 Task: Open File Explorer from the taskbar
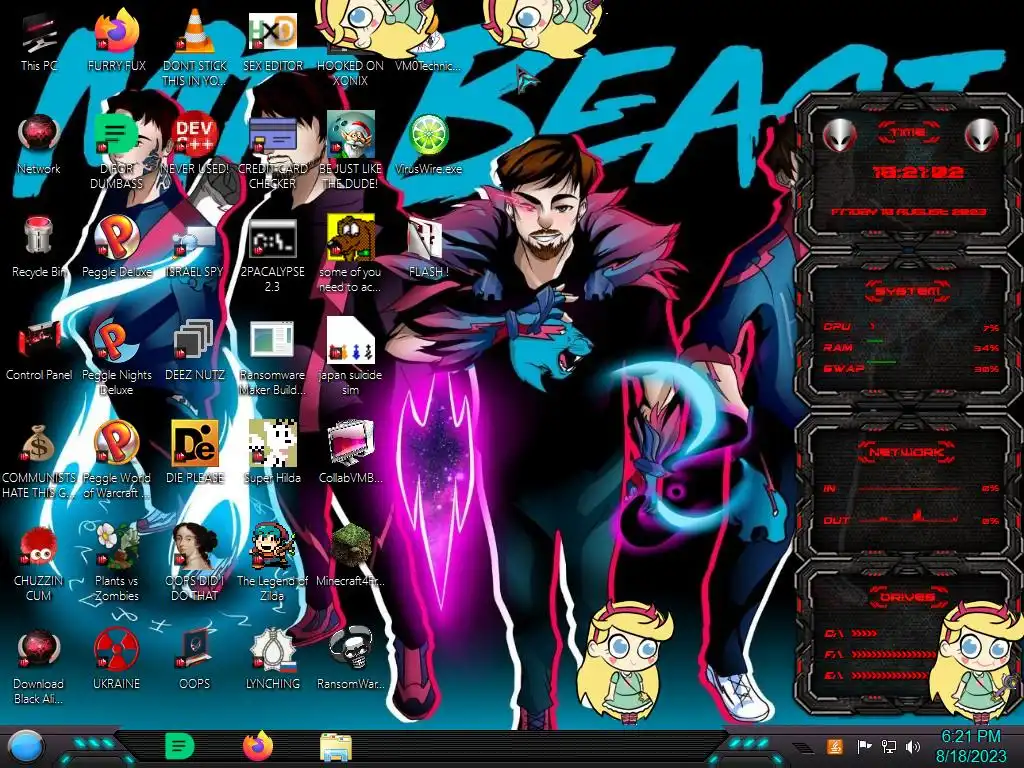click(336, 747)
